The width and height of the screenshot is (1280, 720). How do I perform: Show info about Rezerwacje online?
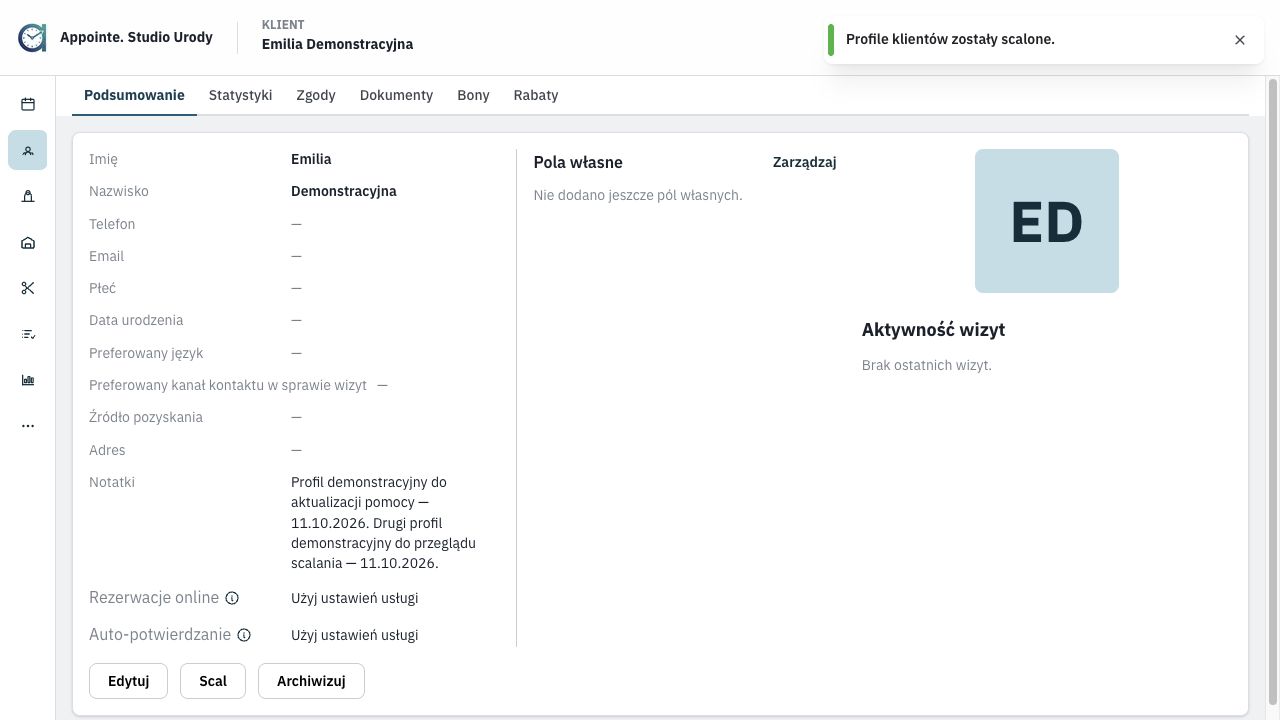click(x=232, y=598)
